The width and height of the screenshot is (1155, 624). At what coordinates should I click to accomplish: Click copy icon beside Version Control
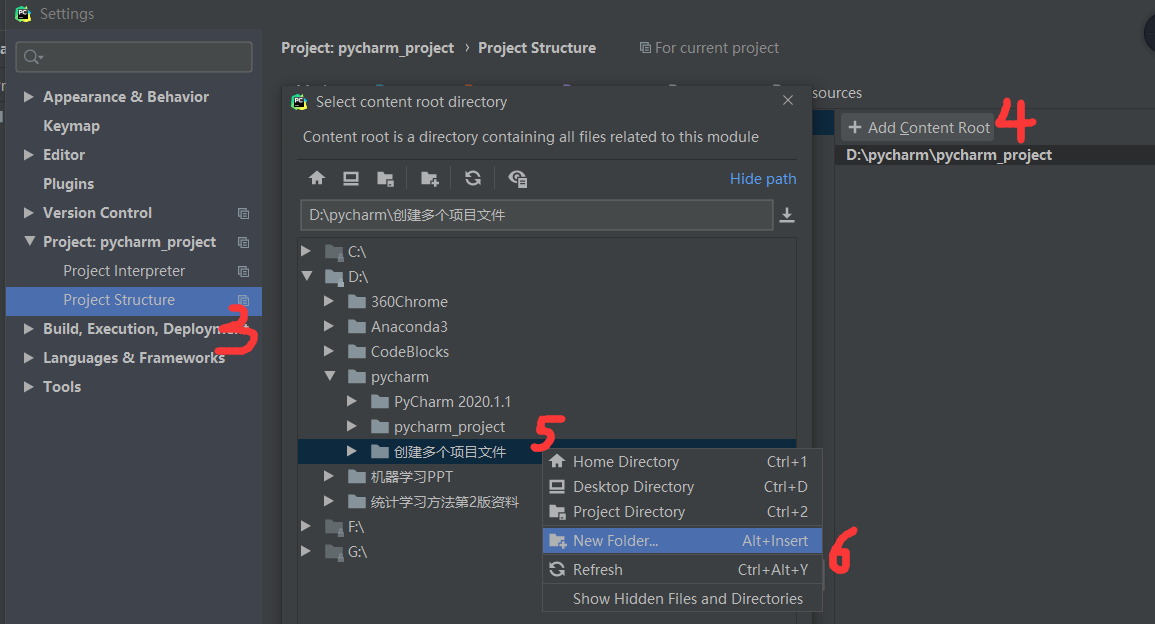[x=243, y=213]
